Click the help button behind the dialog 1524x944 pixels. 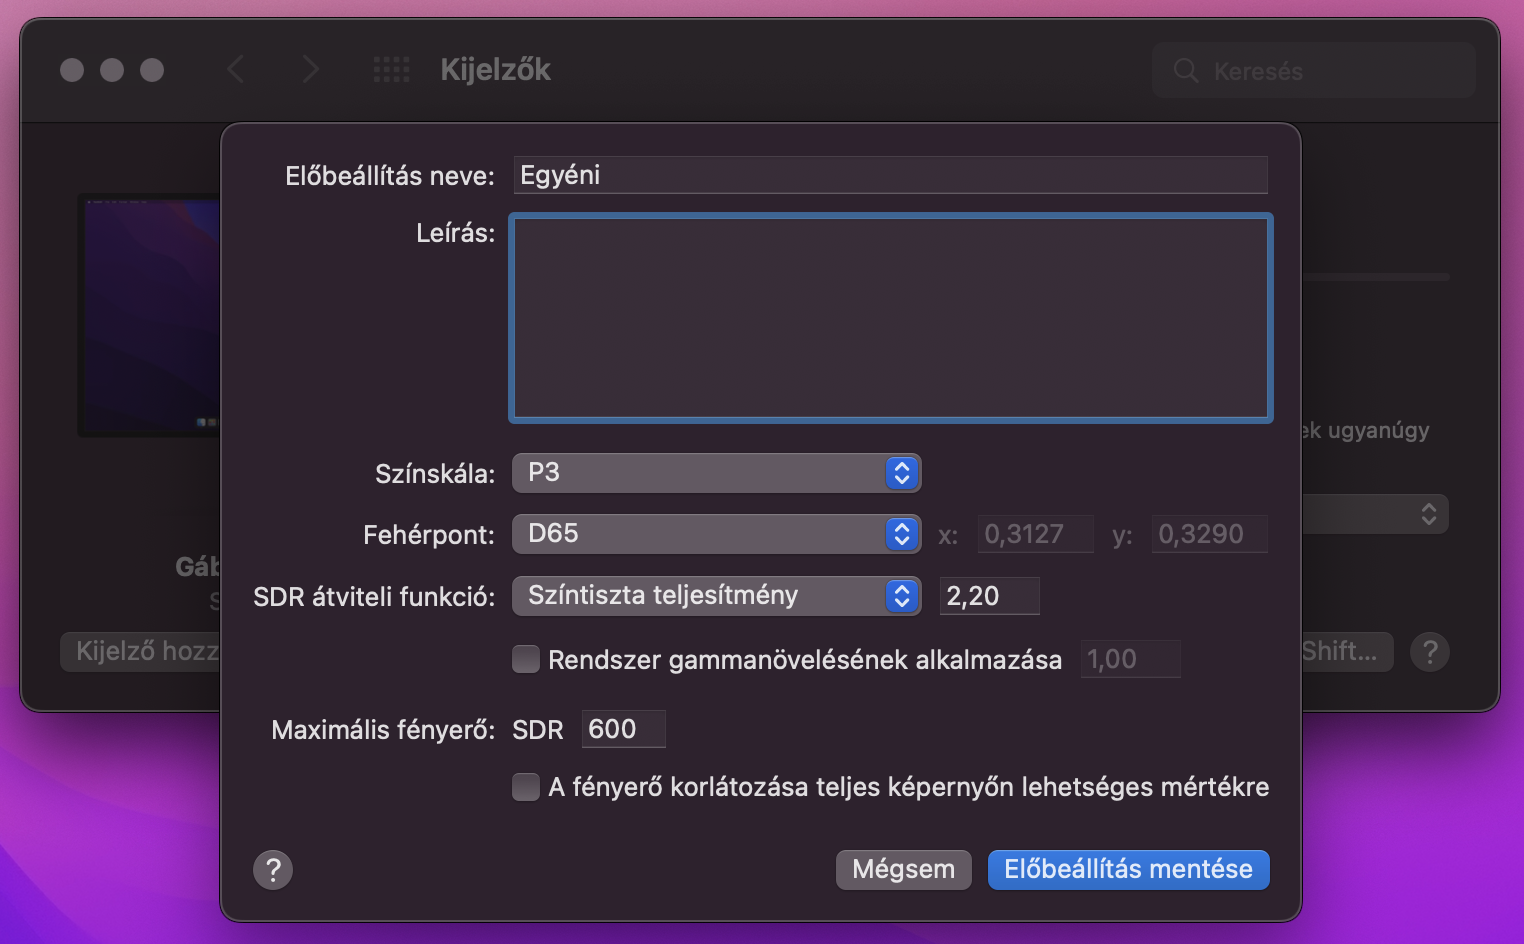[x=1429, y=652]
